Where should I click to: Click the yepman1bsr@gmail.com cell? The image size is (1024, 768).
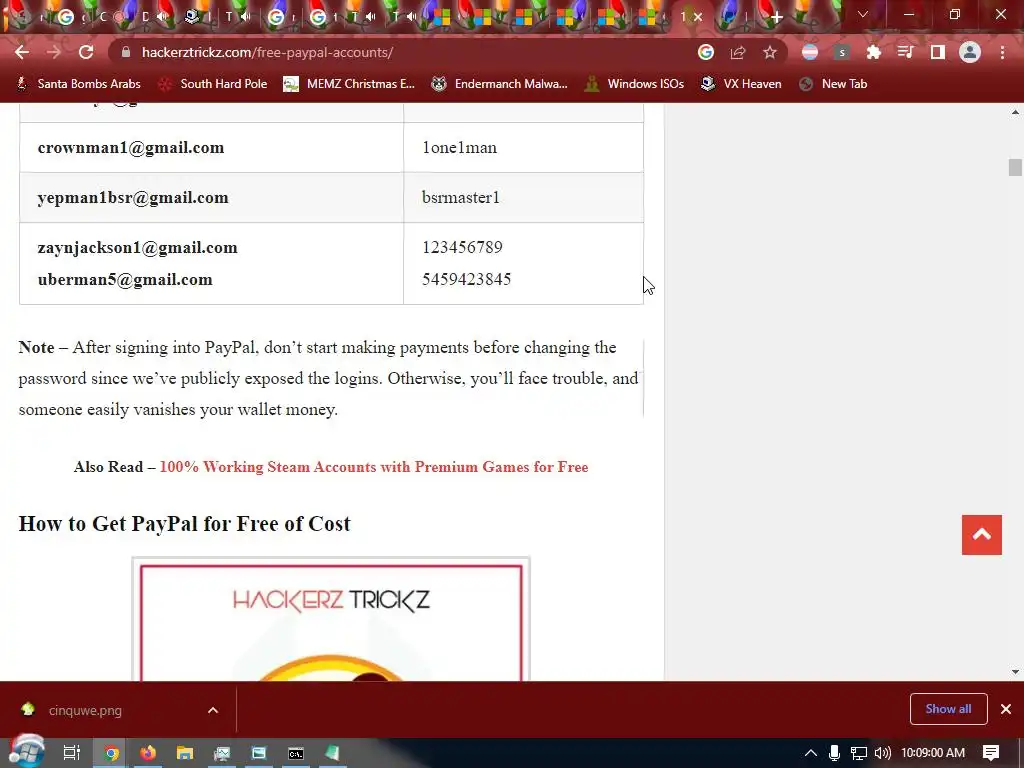click(x=212, y=197)
